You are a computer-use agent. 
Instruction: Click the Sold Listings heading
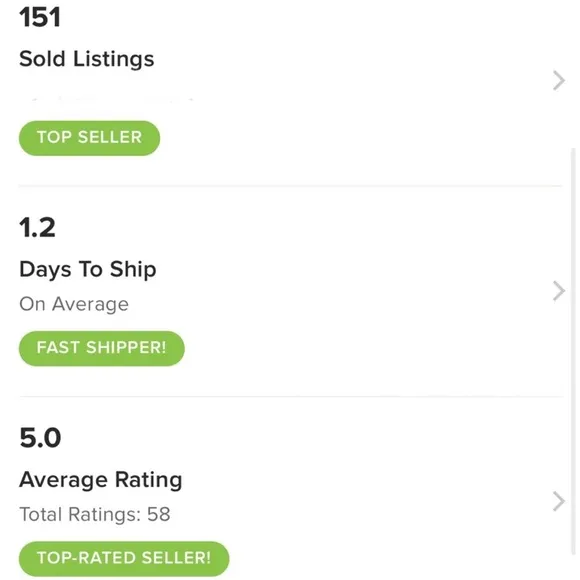(87, 59)
